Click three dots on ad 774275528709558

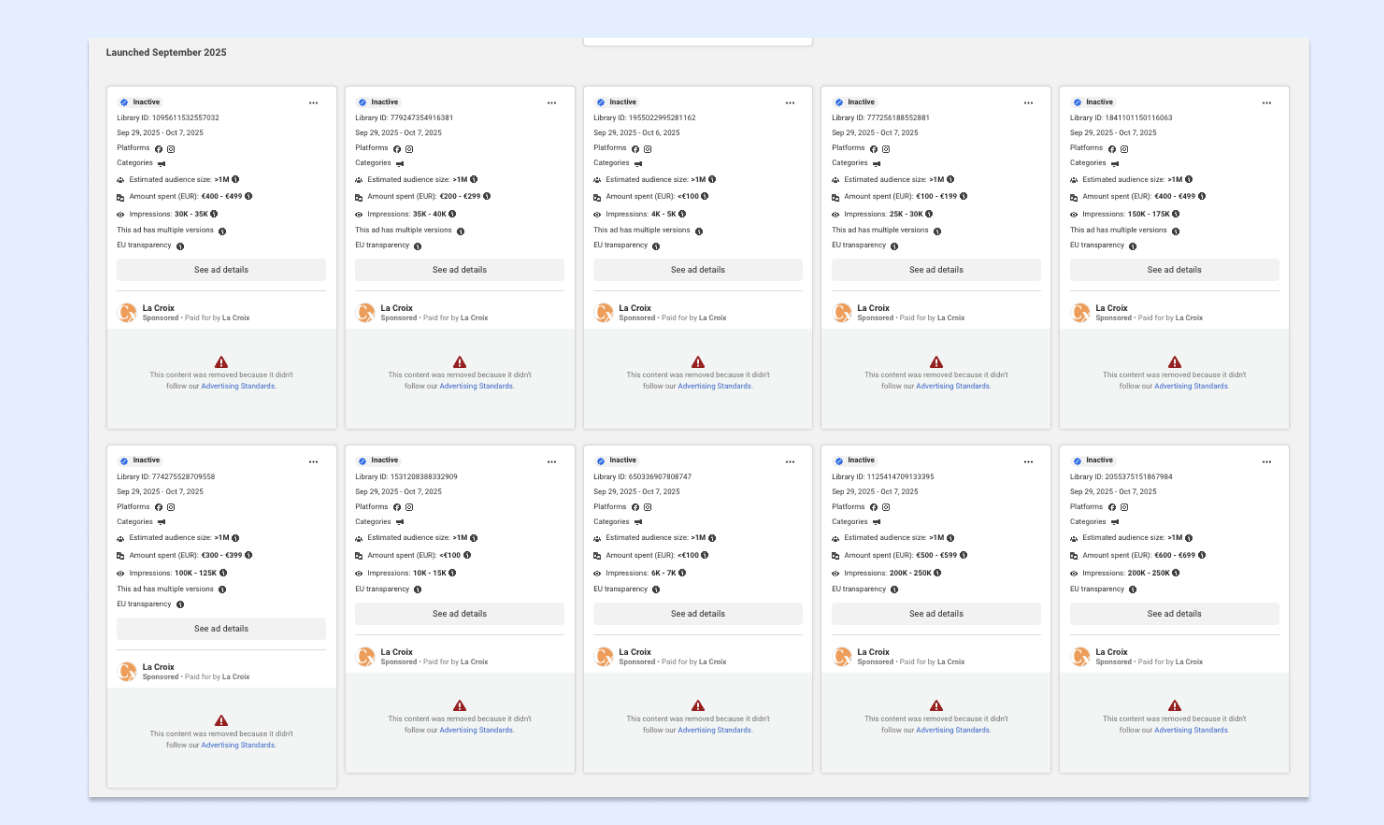[313, 462]
